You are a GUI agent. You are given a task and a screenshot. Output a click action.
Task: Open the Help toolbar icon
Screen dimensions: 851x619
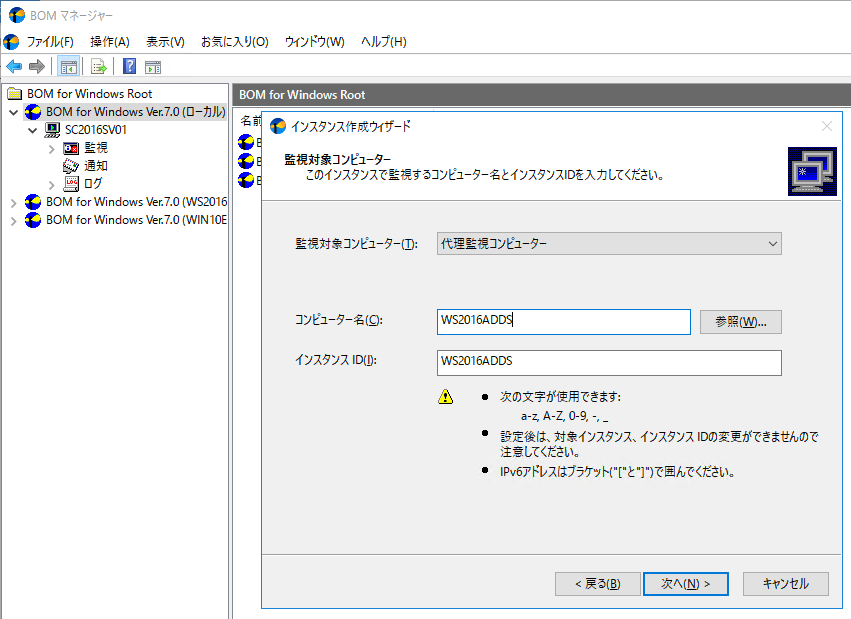(x=129, y=66)
